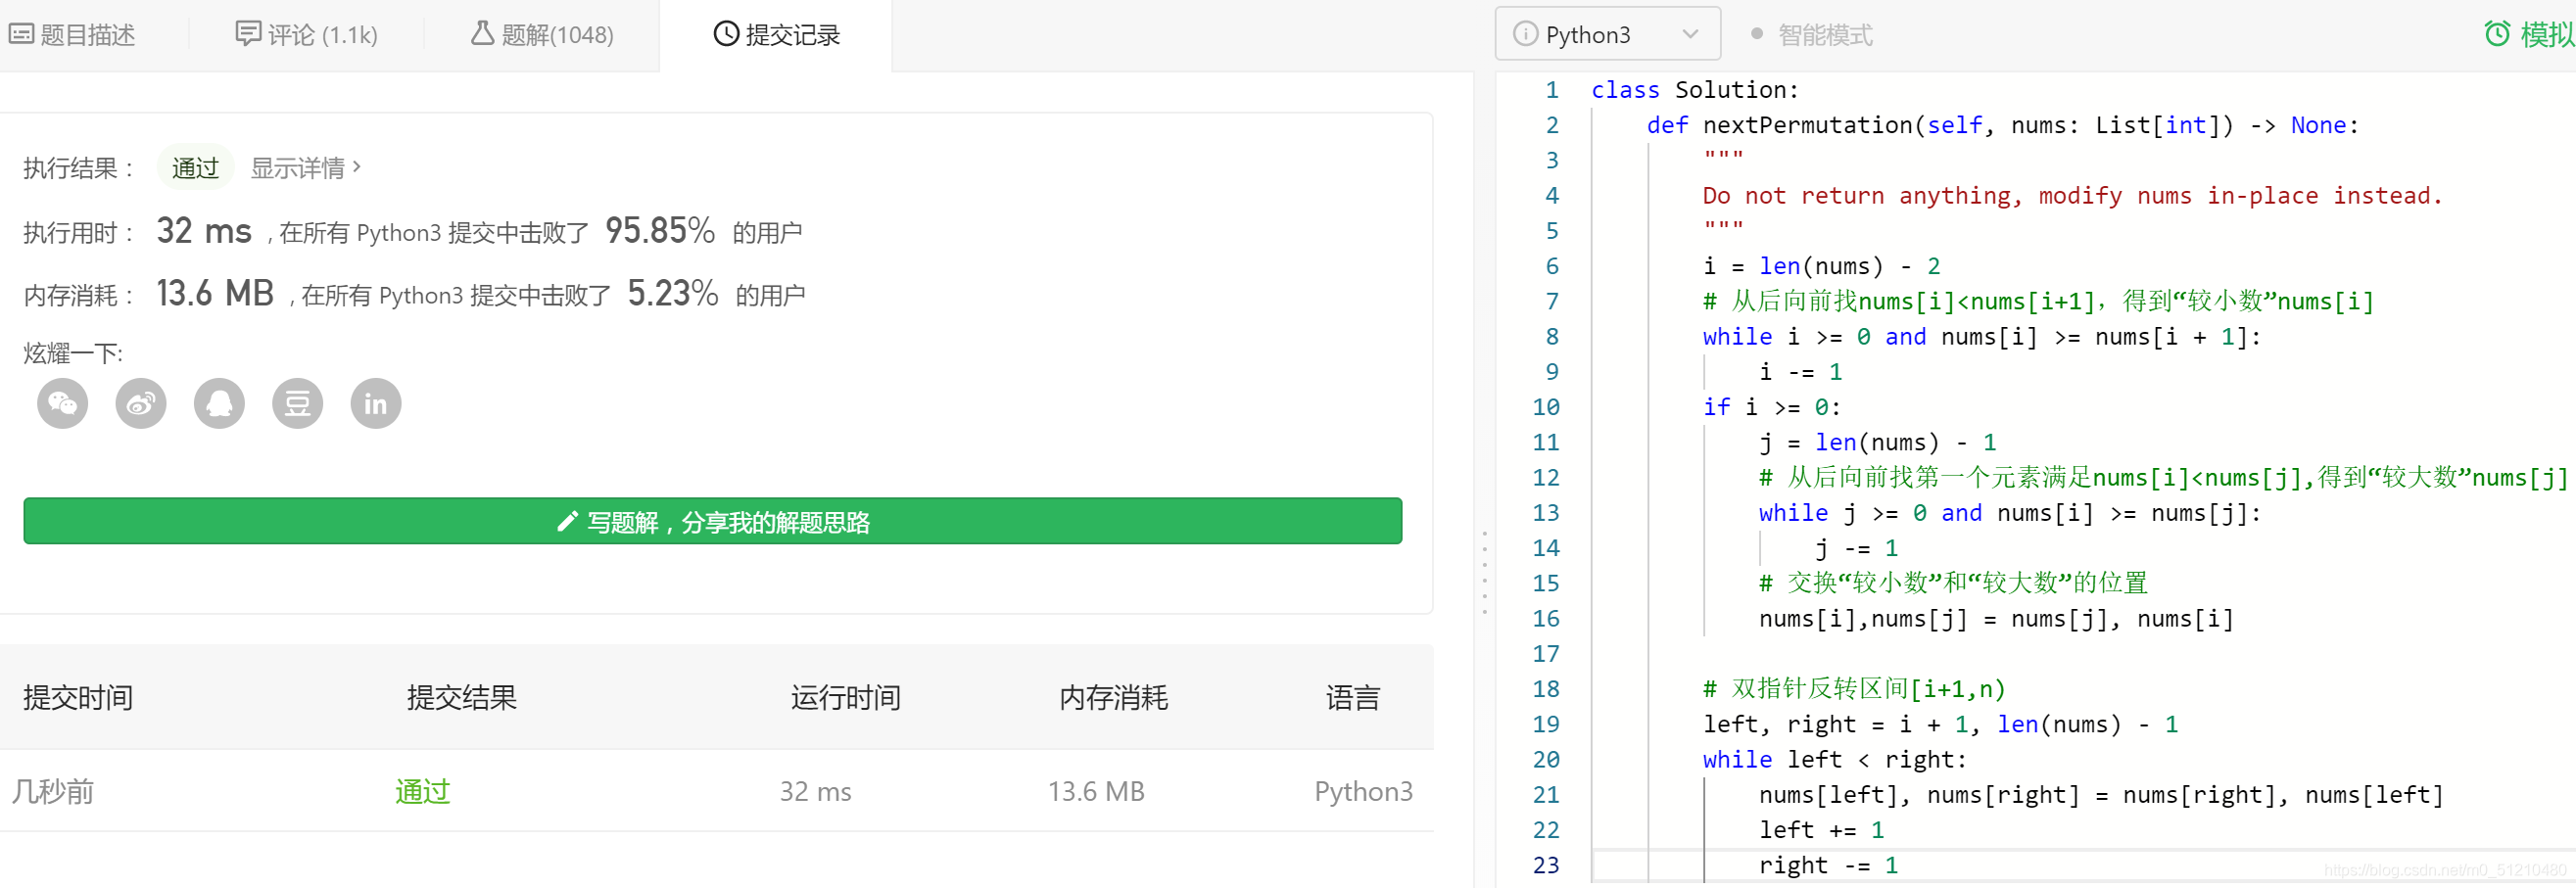
Task: Click line 23 'right -= 1'
Action: (1827, 865)
